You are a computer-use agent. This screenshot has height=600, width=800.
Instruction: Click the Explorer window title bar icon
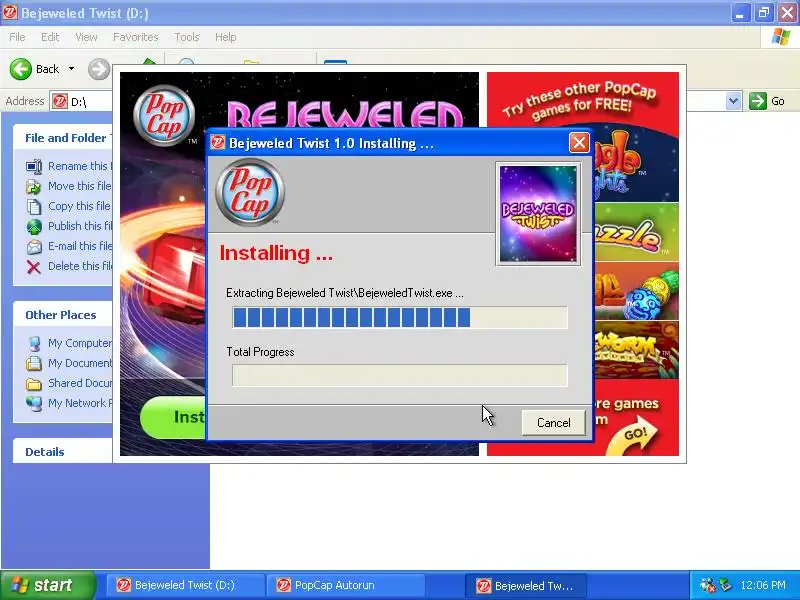point(10,13)
